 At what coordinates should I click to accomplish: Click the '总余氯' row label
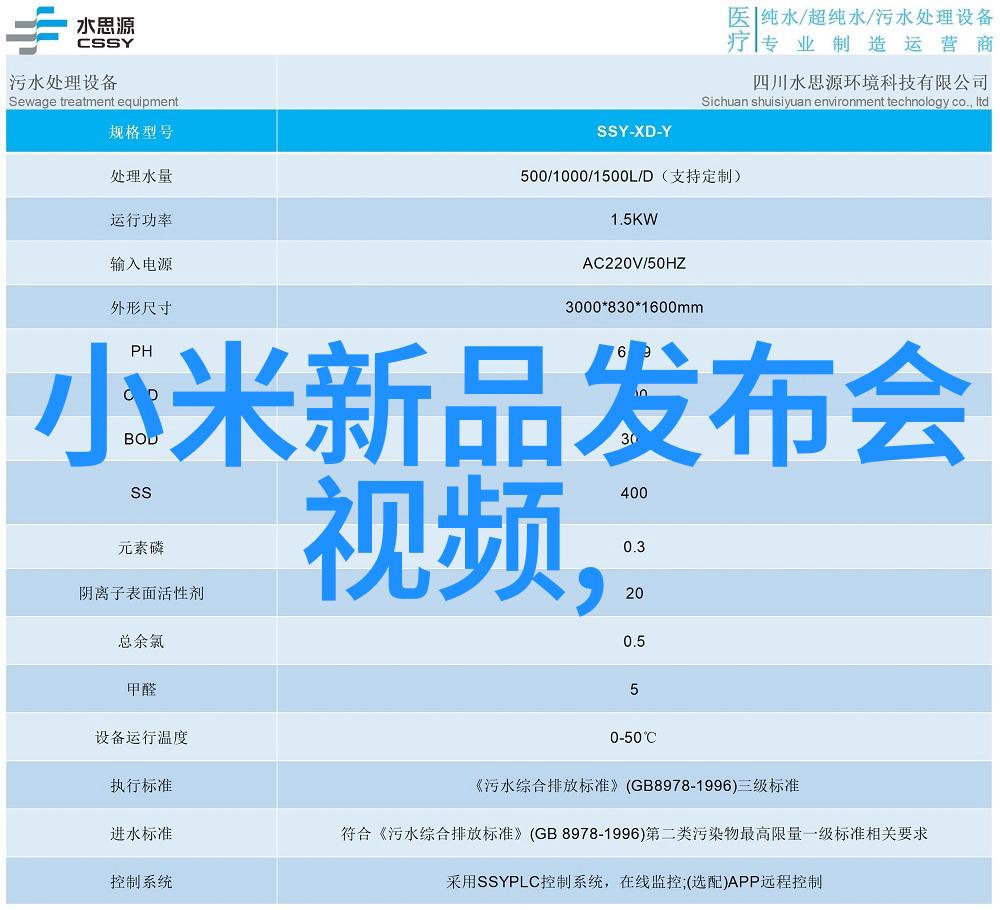141,642
